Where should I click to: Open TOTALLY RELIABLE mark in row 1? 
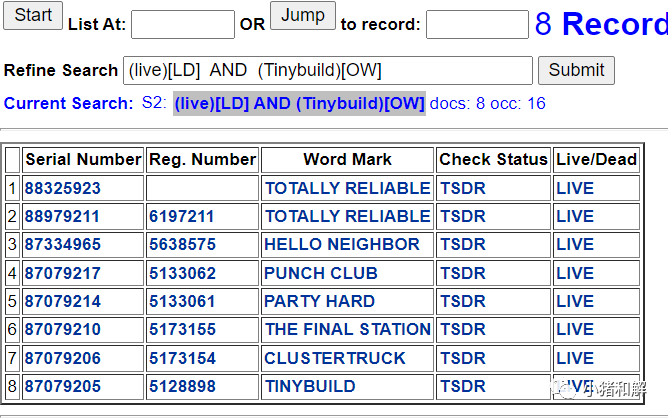[x=348, y=188]
